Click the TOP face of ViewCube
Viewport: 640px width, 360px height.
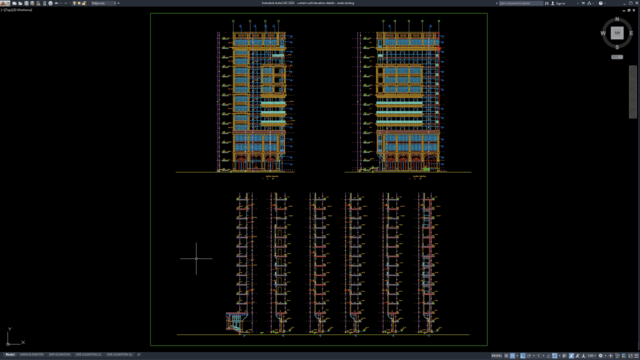click(617, 33)
